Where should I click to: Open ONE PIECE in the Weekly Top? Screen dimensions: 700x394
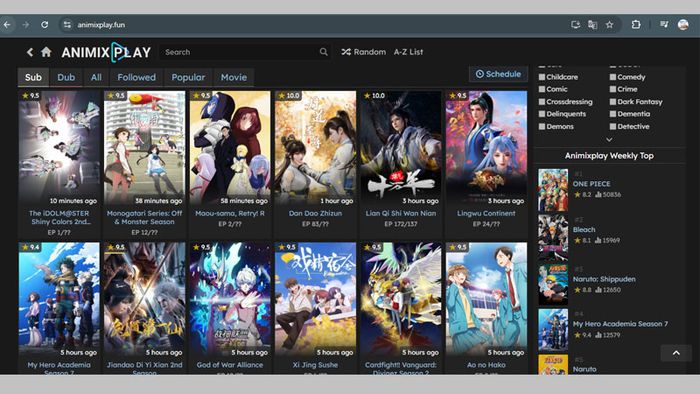[x=592, y=184]
